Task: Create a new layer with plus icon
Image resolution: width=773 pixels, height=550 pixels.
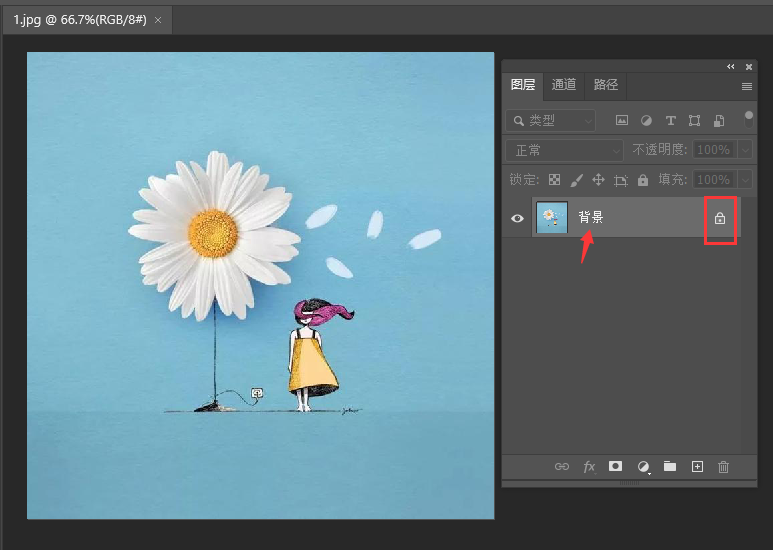Action: (x=698, y=466)
